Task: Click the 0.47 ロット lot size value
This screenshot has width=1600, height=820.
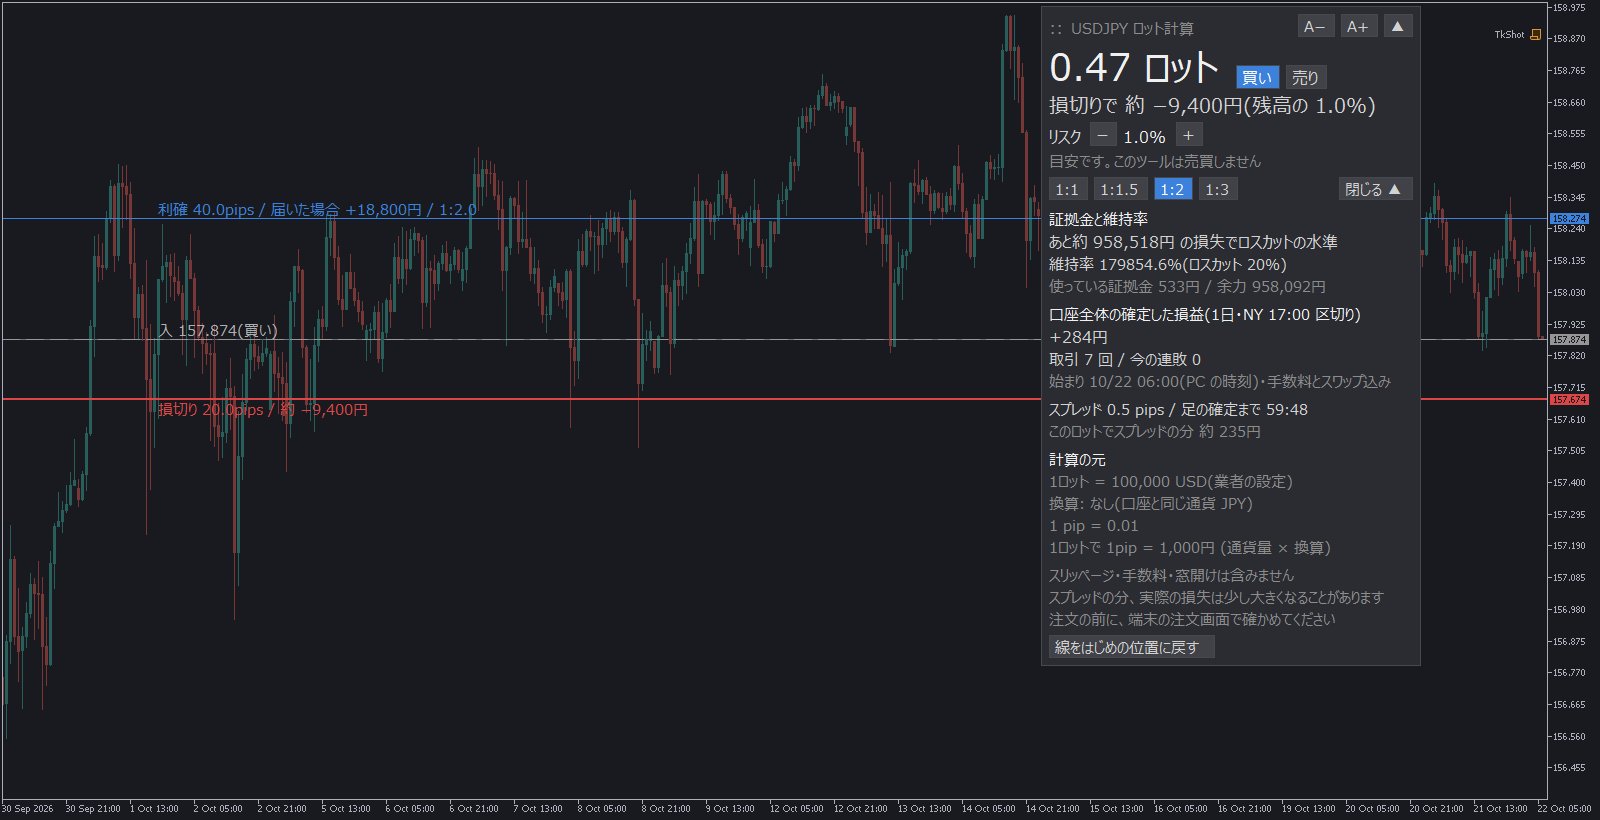Action: [x=1134, y=68]
